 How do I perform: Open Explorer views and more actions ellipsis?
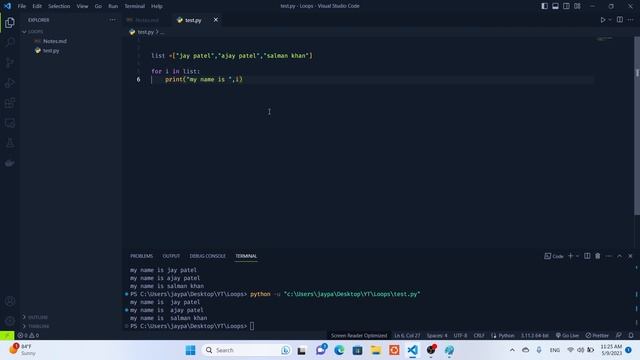click(x=112, y=20)
